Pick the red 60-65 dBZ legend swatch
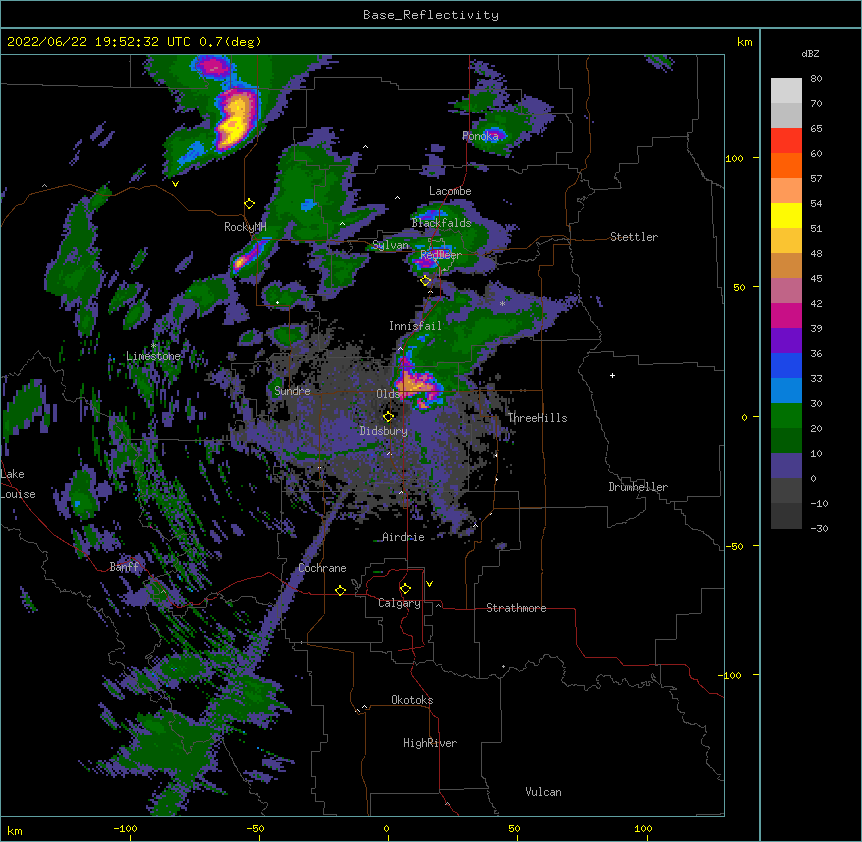Screen dimensions: 862x842 pos(786,141)
